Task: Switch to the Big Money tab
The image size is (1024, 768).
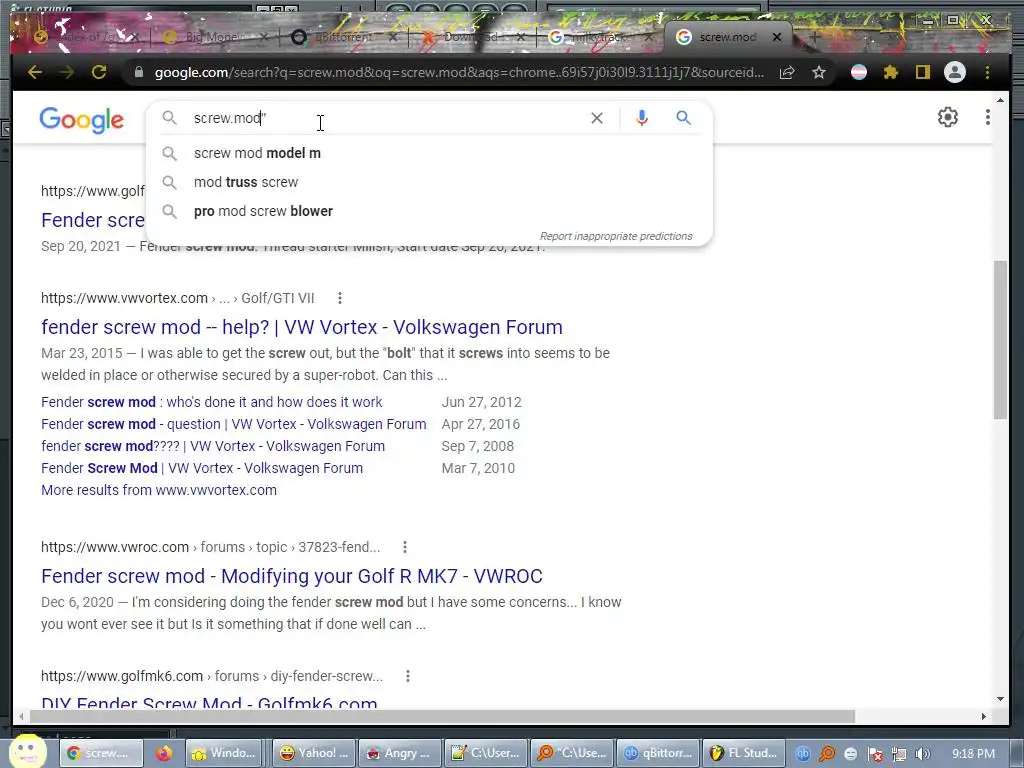Action: click(216, 37)
